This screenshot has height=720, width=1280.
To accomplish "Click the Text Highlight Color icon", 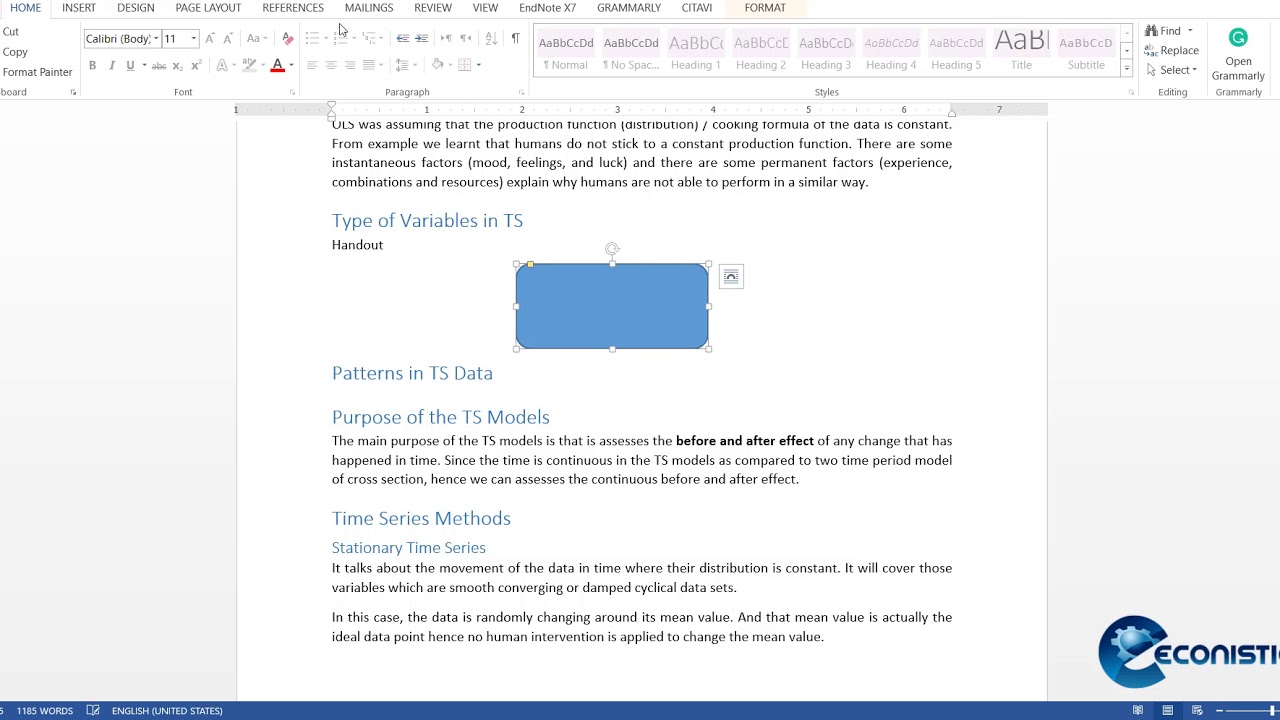I will coord(250,65).
